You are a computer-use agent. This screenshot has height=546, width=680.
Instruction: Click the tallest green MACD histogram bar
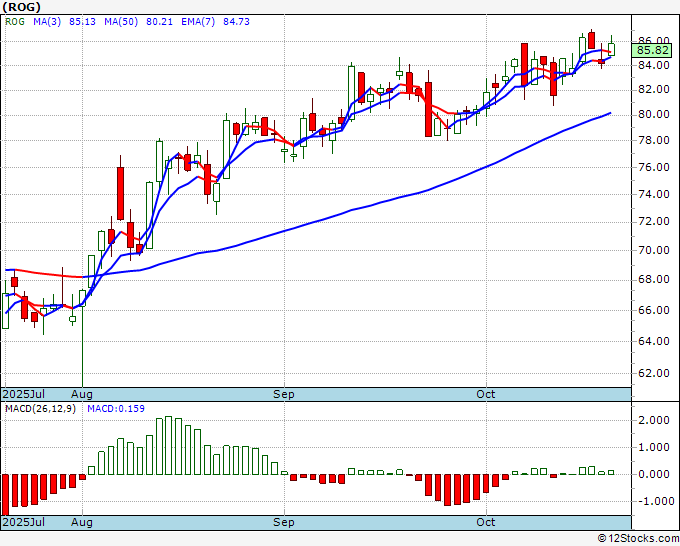(x=169, y=445)
